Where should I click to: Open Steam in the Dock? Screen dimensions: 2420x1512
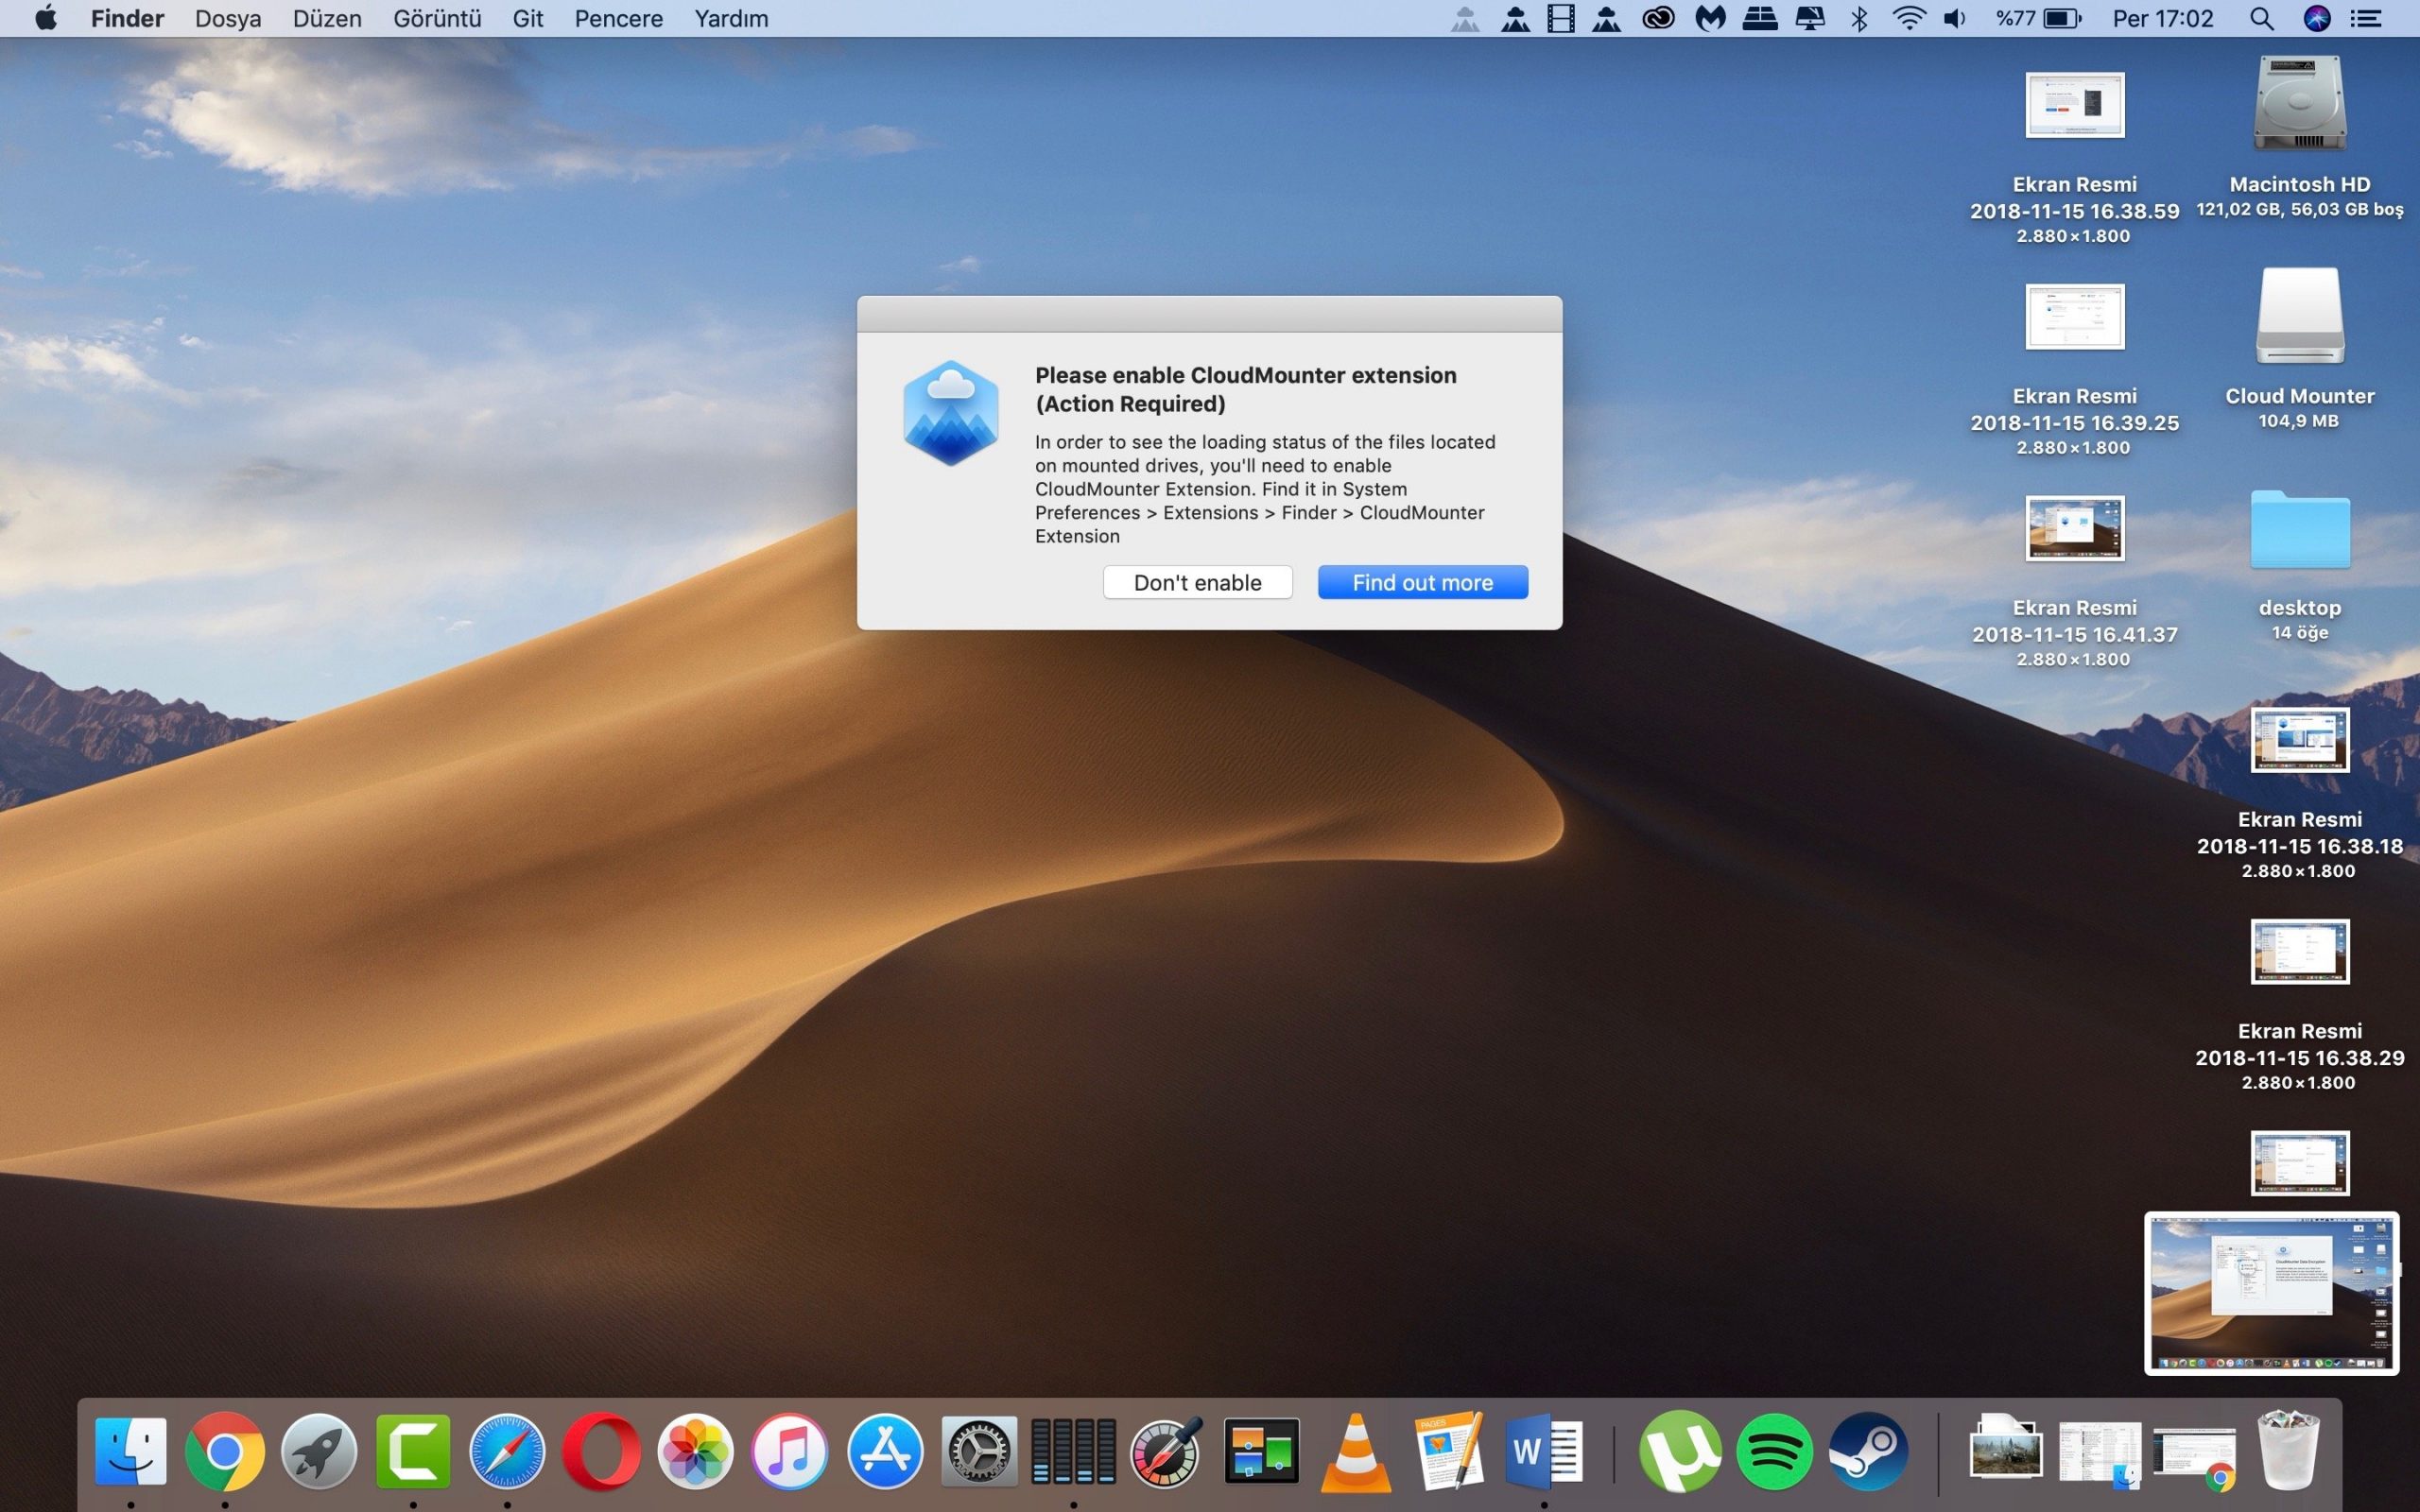[1867, 1451]
